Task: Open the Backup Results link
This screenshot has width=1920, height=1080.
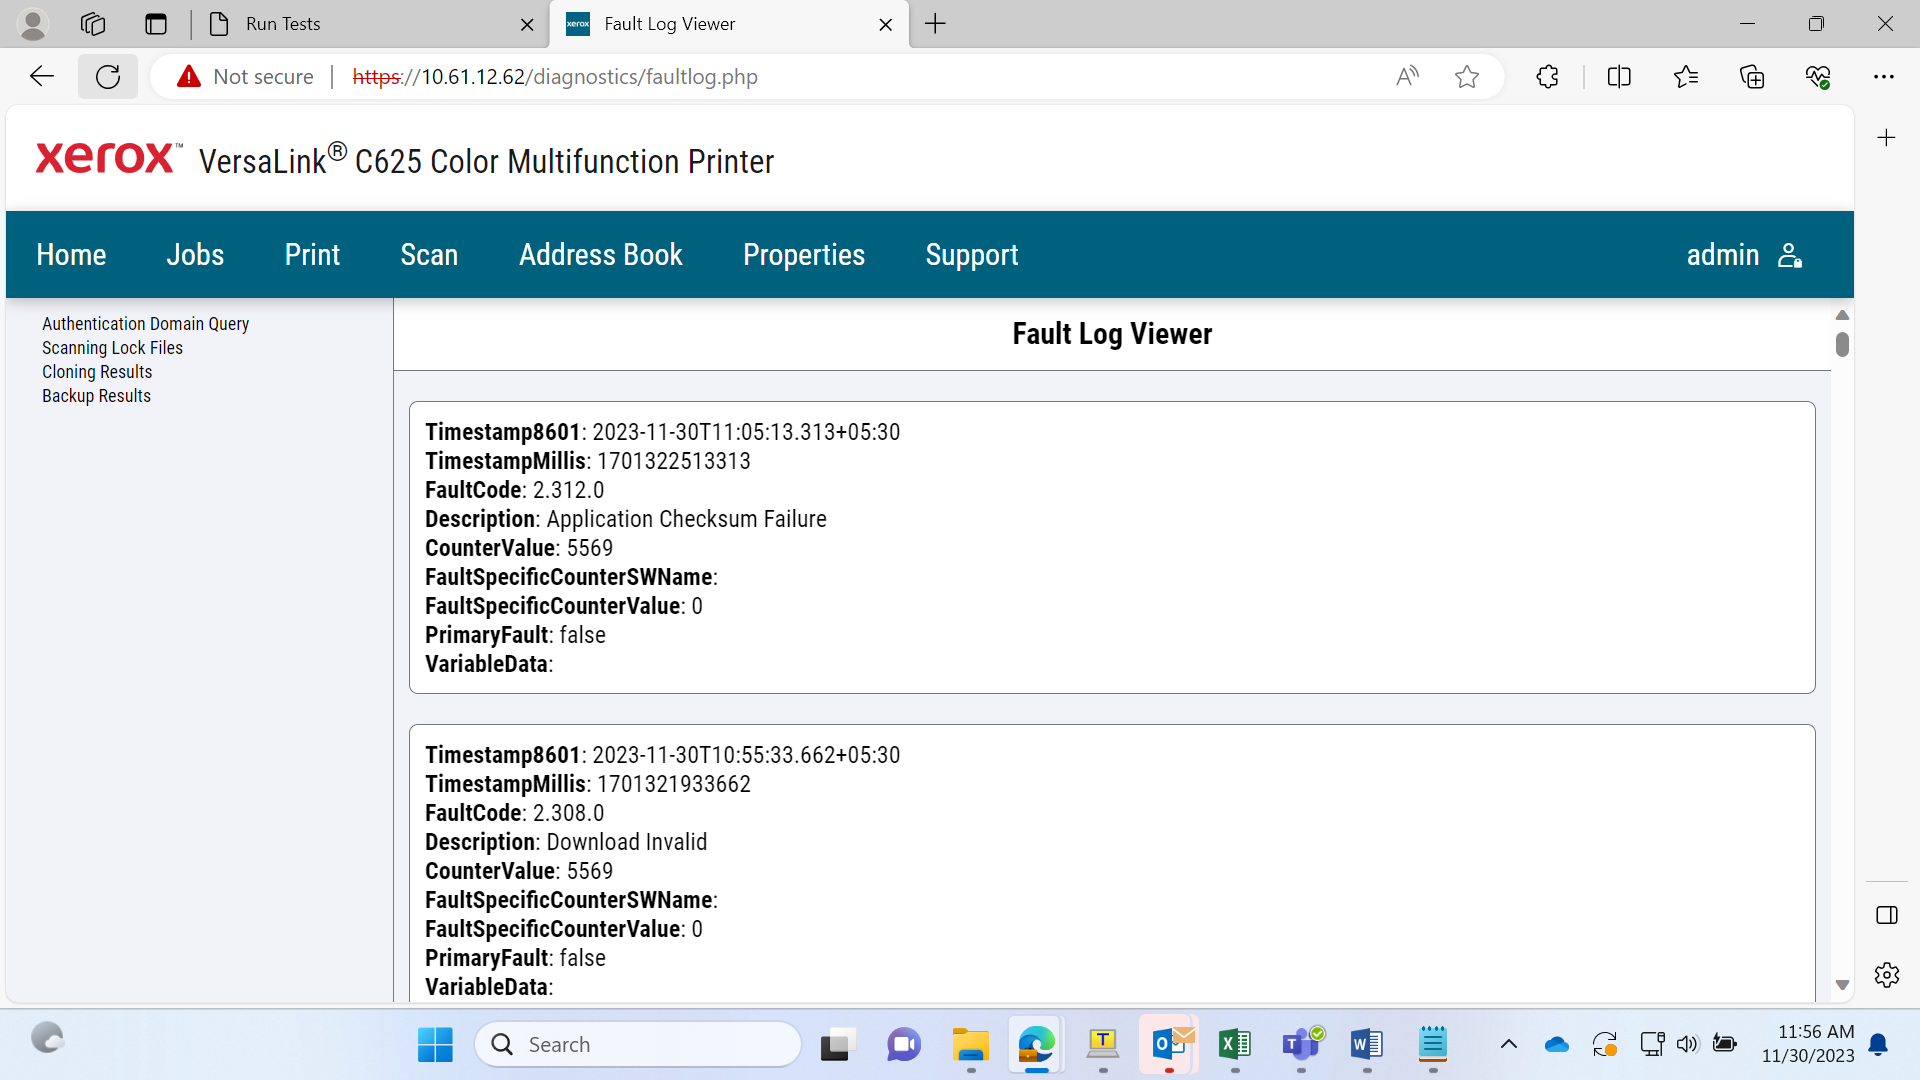Action: click(96, 396)
